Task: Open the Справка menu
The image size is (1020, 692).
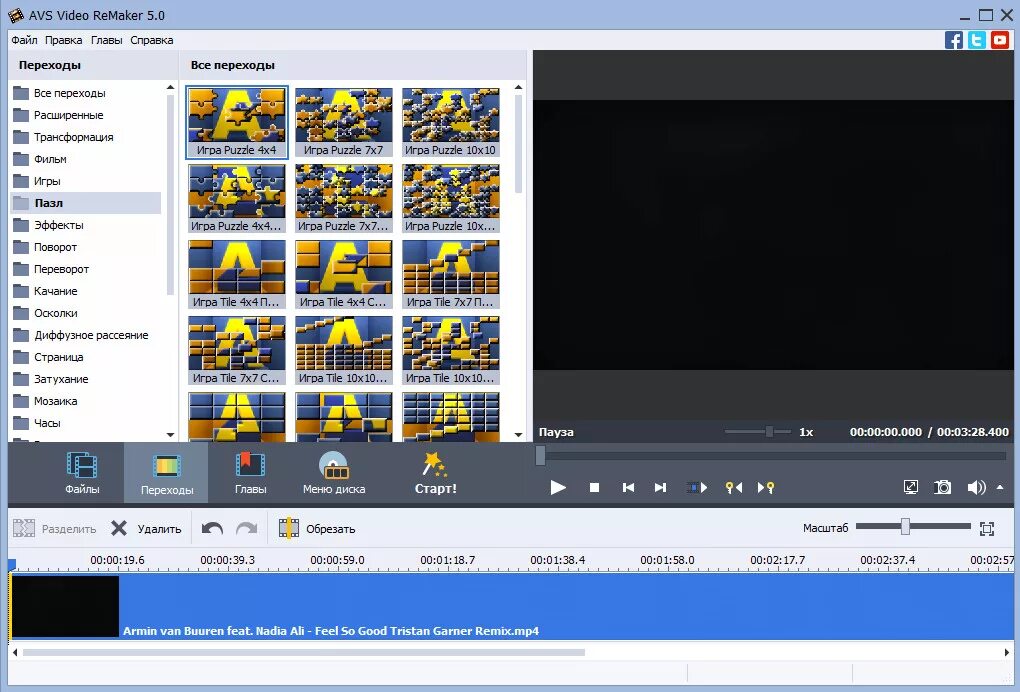Action: [x=152, y=40]
